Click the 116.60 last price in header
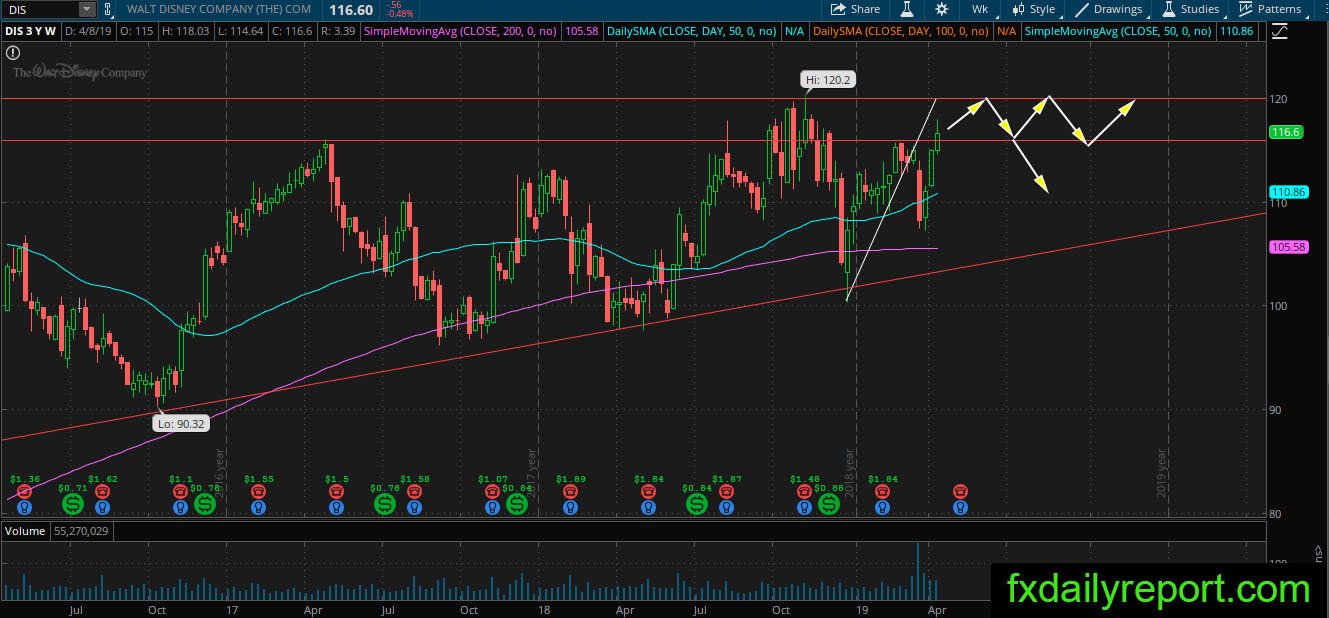The width and height of the screenshot is (1329, 618). tap(350, 9)
